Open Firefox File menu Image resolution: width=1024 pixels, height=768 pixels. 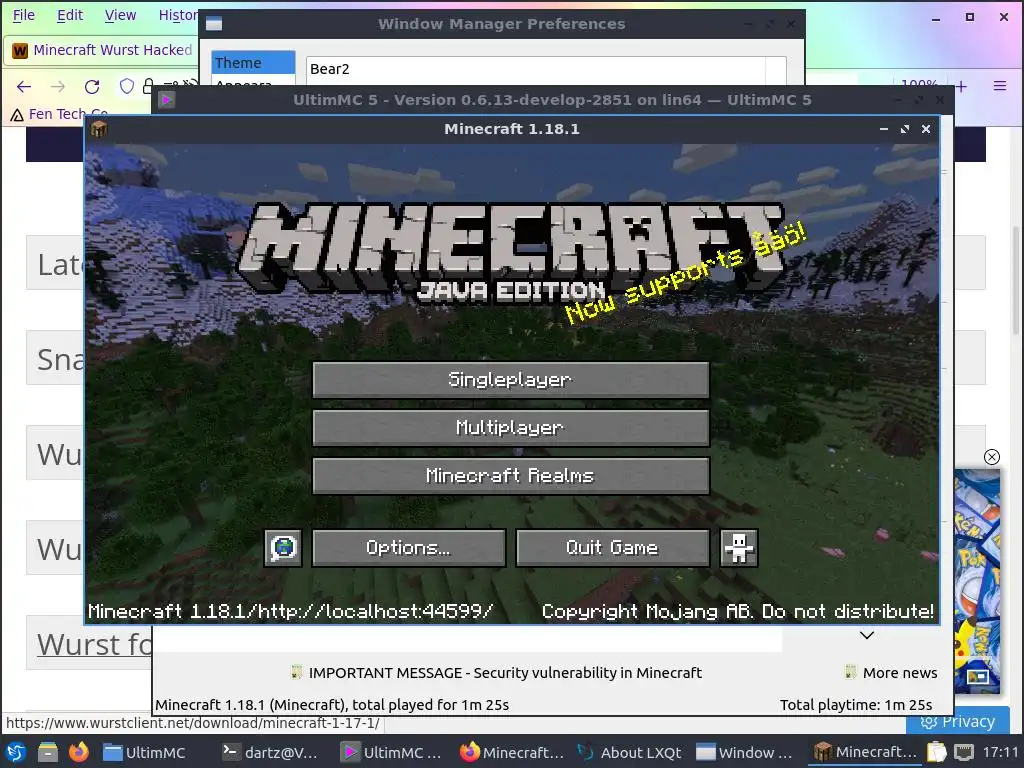pyautogui.click(x=24, y=15)
